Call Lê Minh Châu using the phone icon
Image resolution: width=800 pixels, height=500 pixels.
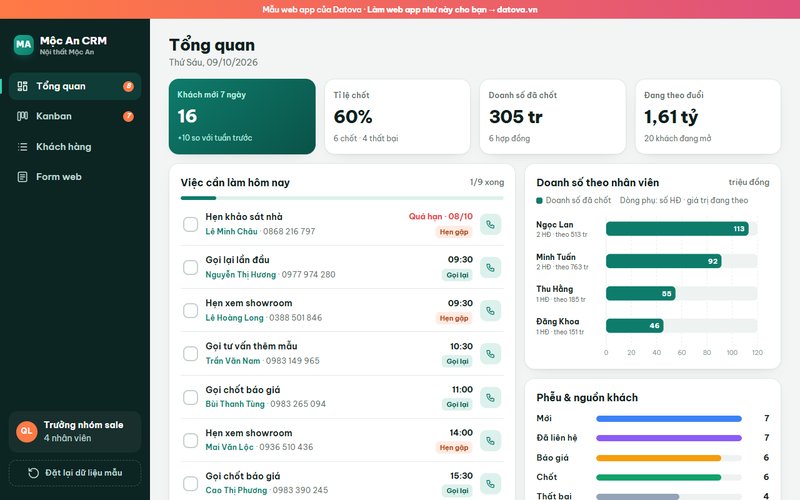490,224
